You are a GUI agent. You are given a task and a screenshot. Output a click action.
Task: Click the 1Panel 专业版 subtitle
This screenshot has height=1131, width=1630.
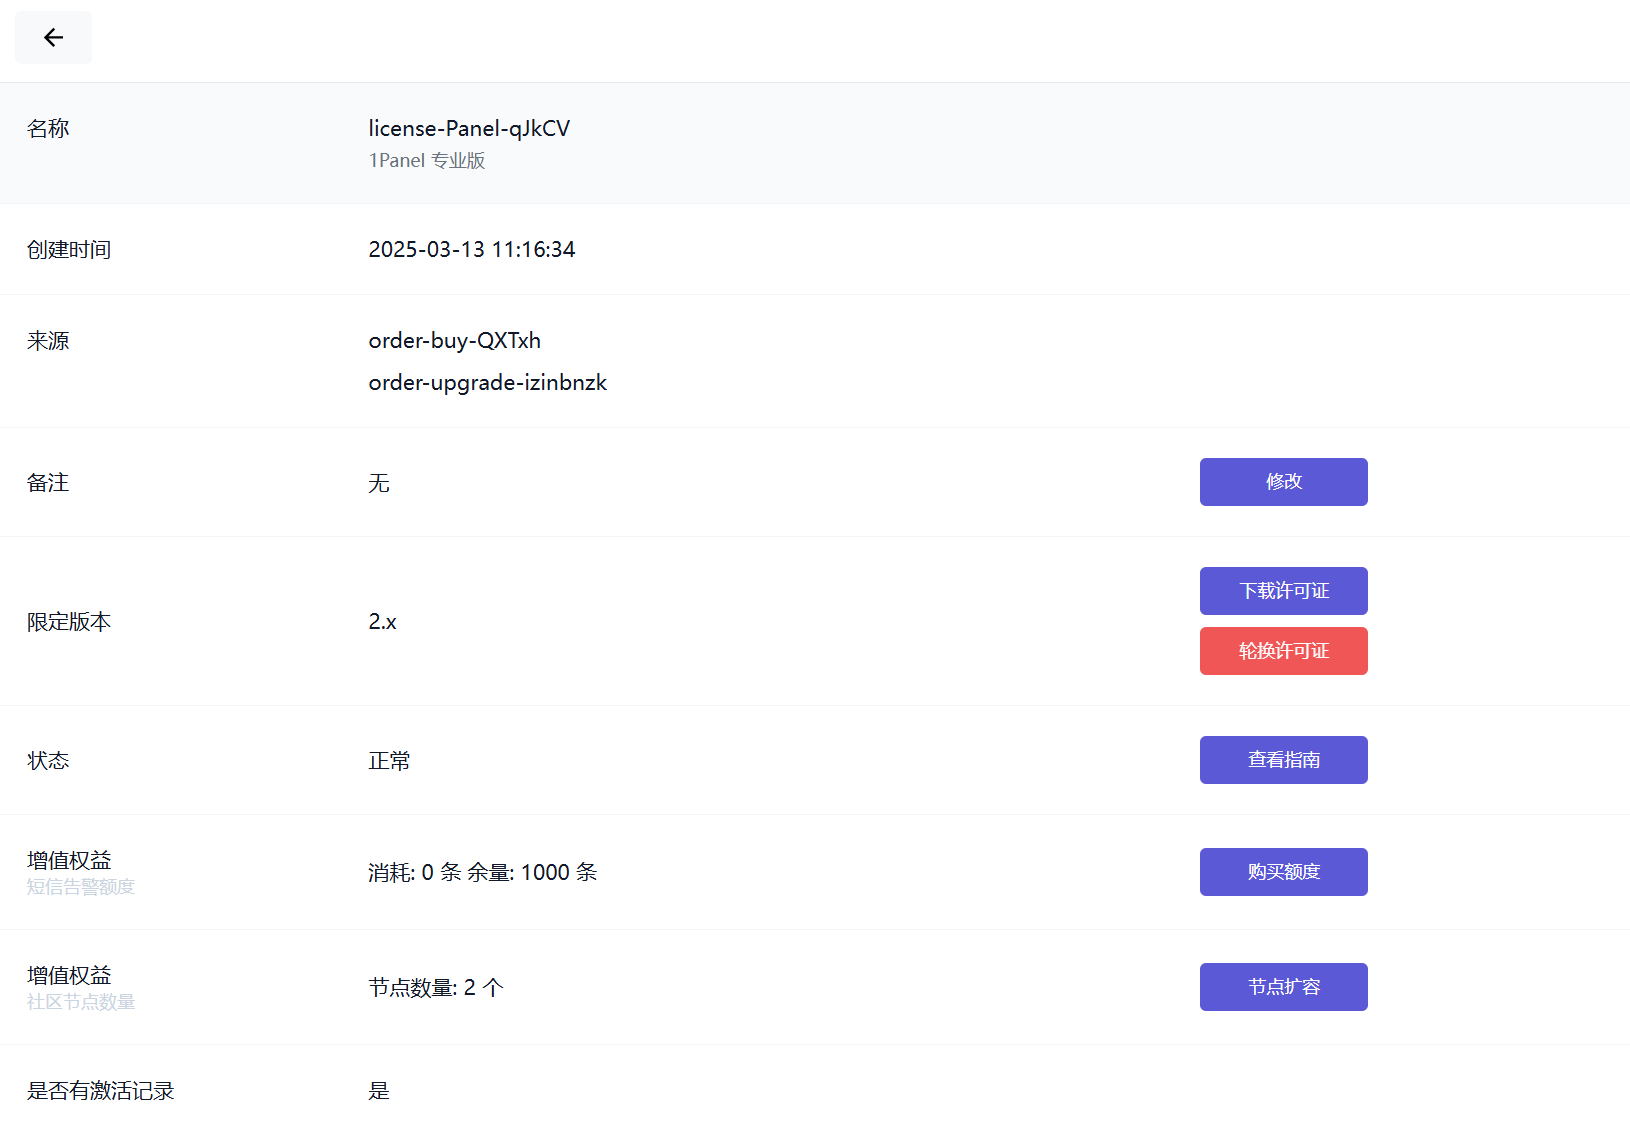point(427,160)
